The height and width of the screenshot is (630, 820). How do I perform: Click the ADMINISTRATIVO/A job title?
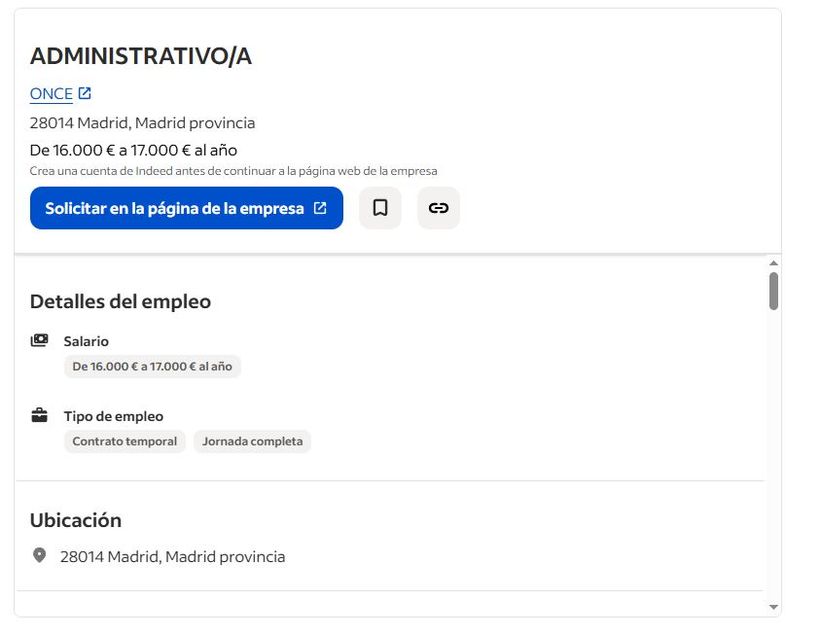click(x=141, y=57)
